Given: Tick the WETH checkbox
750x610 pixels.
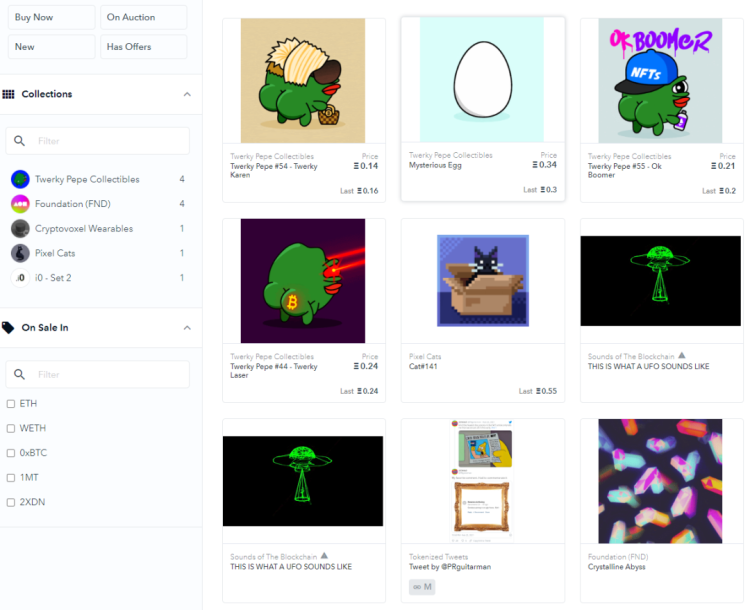Looking at the screenshot, I should 11,428.
